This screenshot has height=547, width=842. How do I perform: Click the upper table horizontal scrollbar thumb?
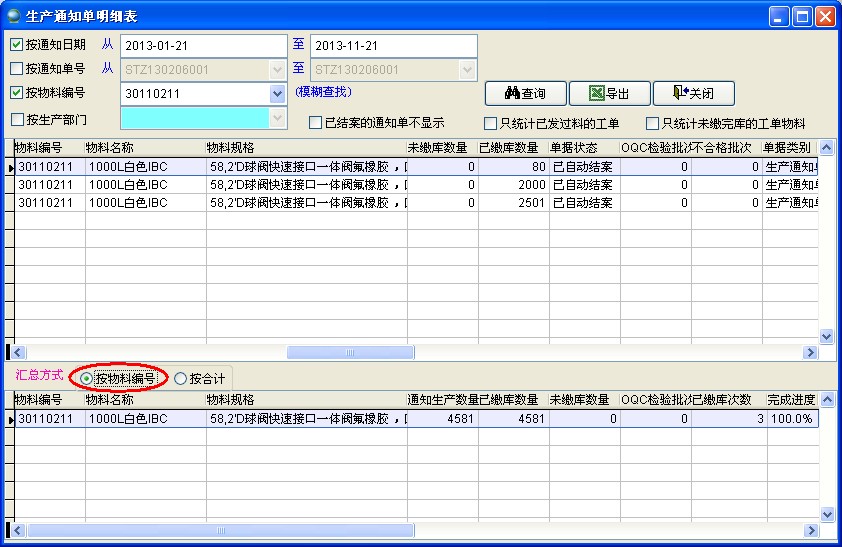(x=350, y=352)
